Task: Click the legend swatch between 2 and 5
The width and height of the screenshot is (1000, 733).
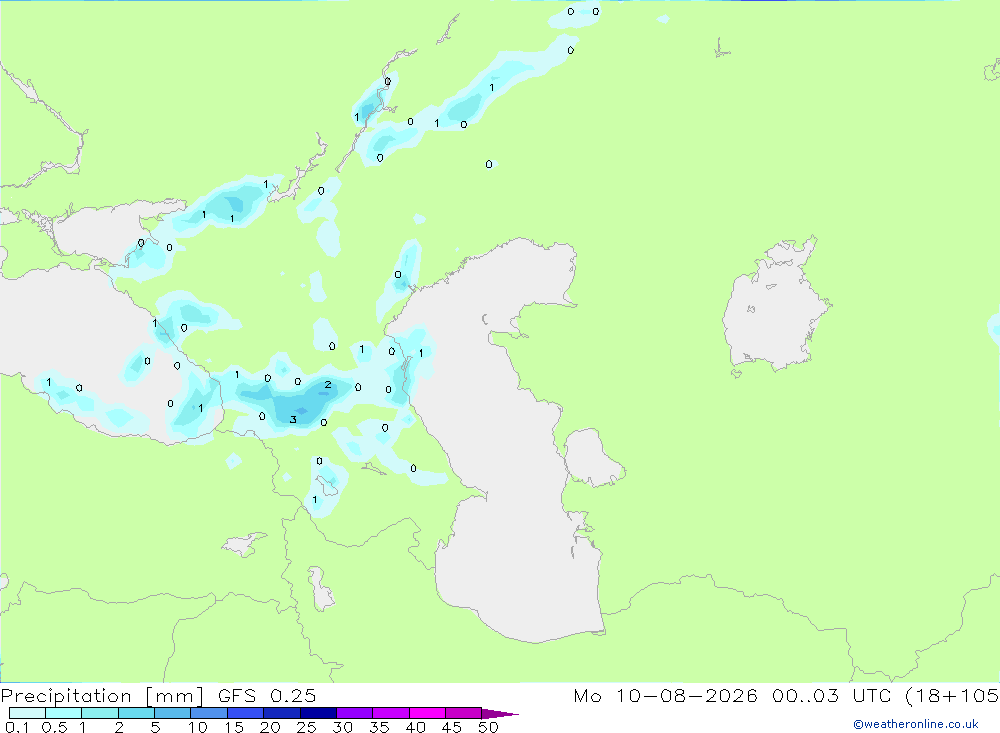Action: [x=136, y=713]
